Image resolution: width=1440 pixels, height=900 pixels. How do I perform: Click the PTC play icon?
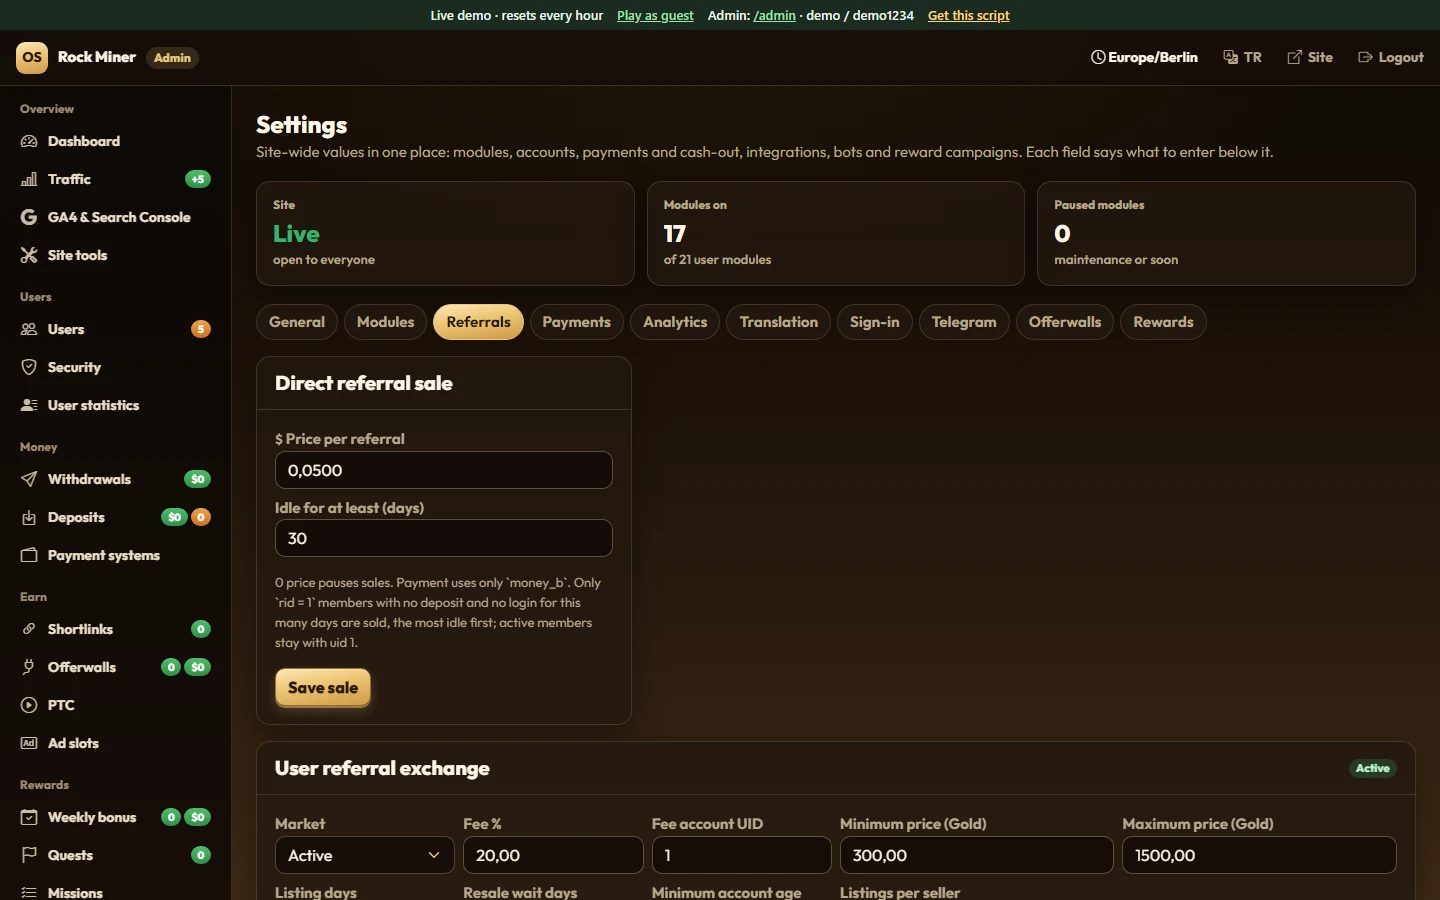tap(29, 705)
